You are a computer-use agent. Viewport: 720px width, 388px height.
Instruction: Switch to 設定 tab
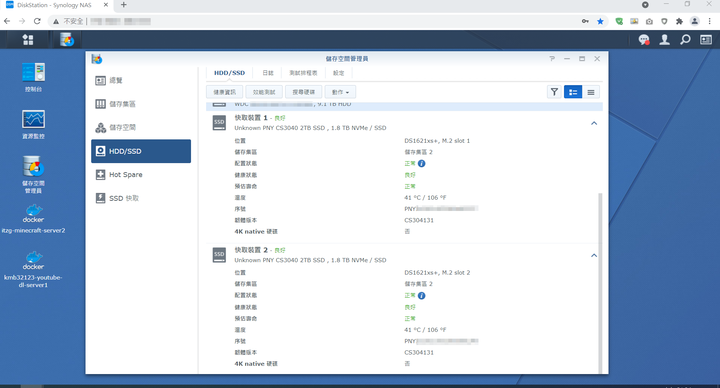pos(338,73)
